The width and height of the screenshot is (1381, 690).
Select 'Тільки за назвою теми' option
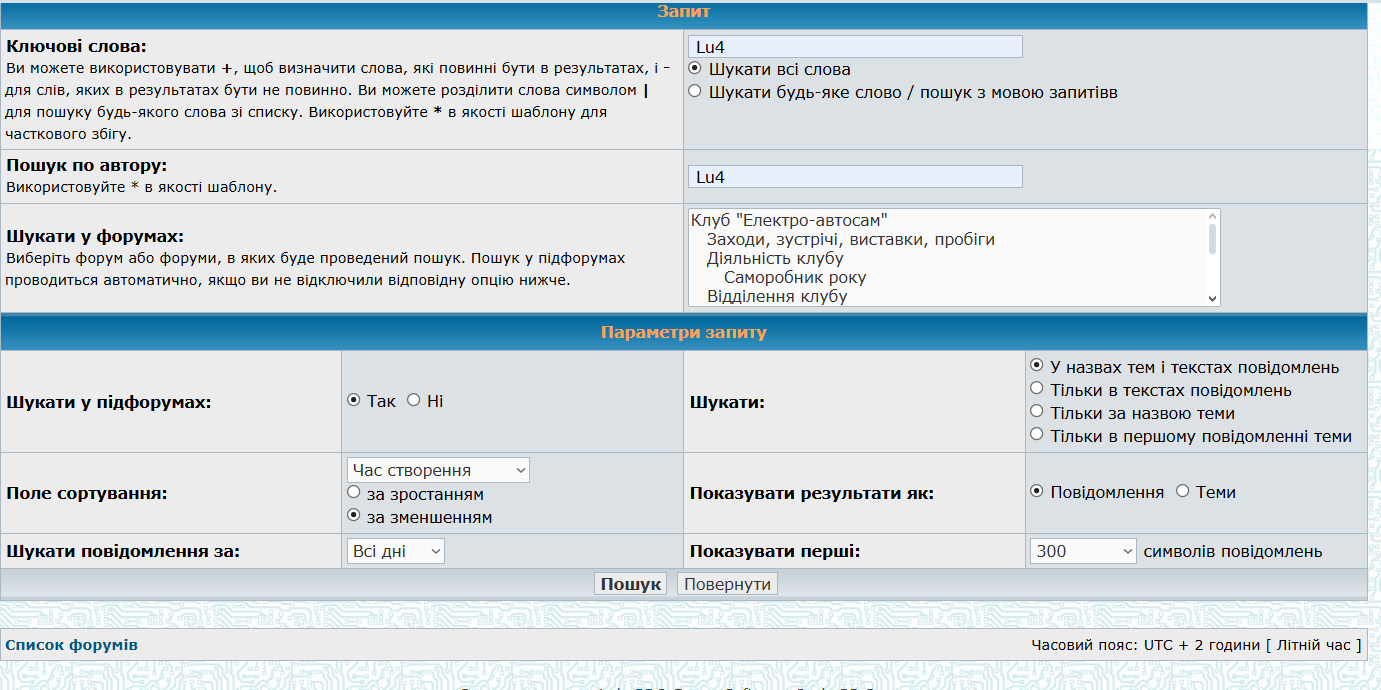pos(1037,412)
